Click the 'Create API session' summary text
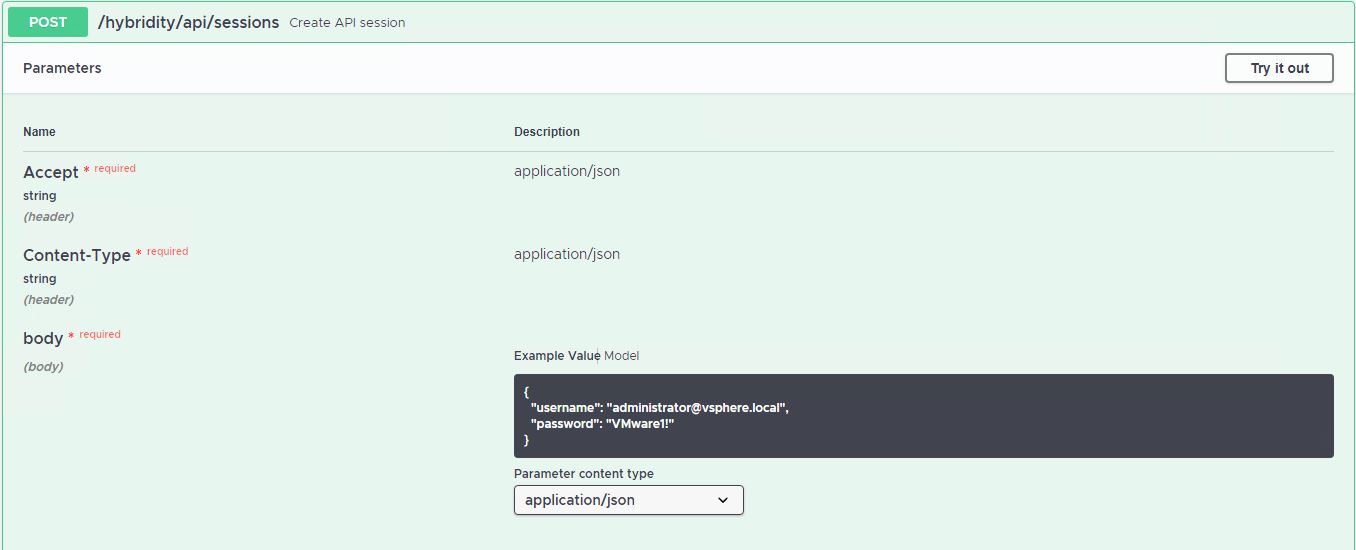1356x550 pixels. [347, 23]
